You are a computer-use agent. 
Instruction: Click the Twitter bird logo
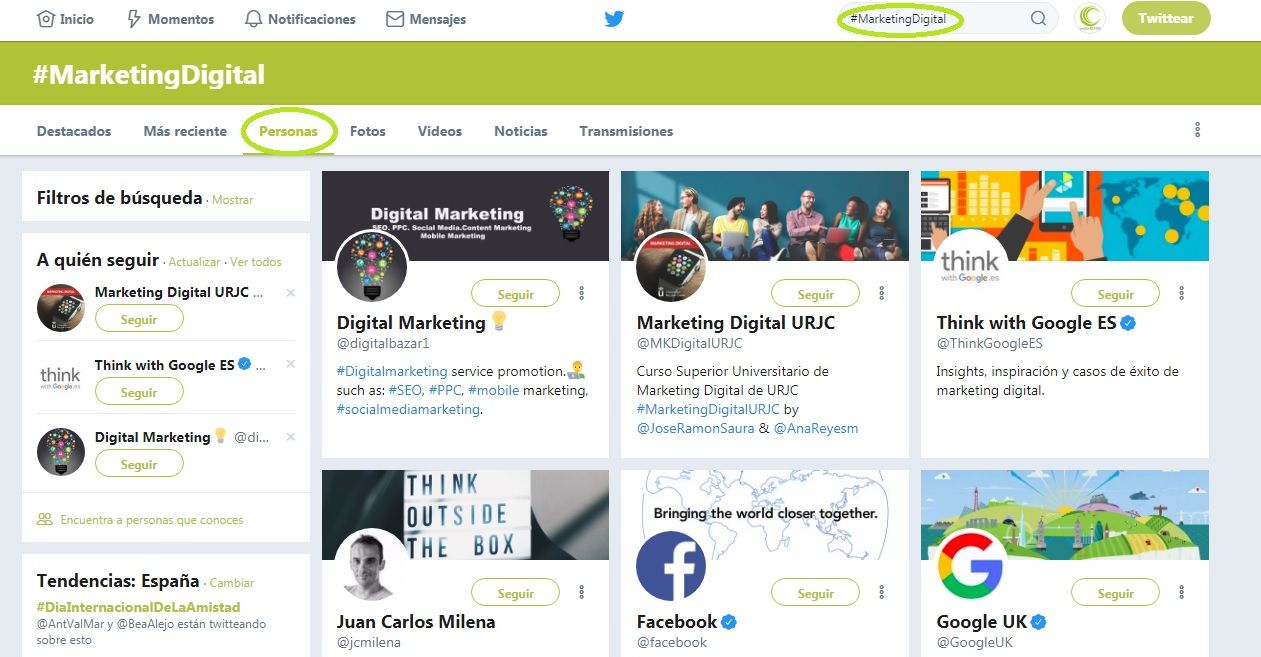tap(614, 19)
